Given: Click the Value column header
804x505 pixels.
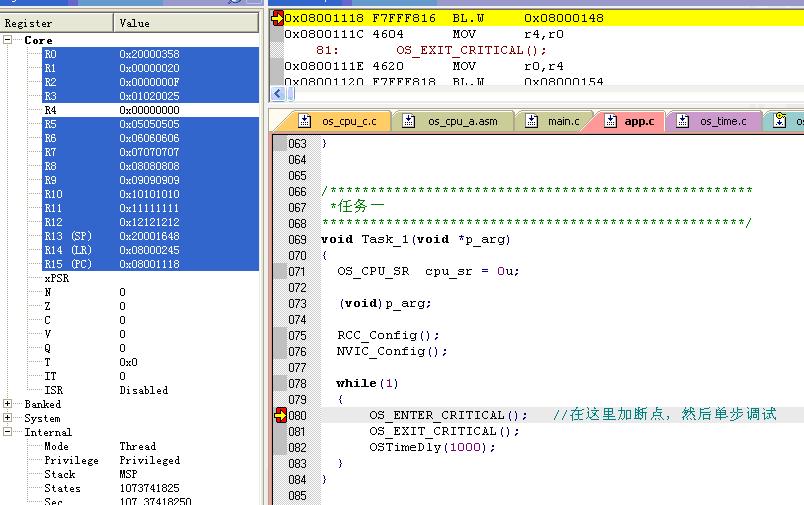Looking at the screenshot, I should (186, 23).
